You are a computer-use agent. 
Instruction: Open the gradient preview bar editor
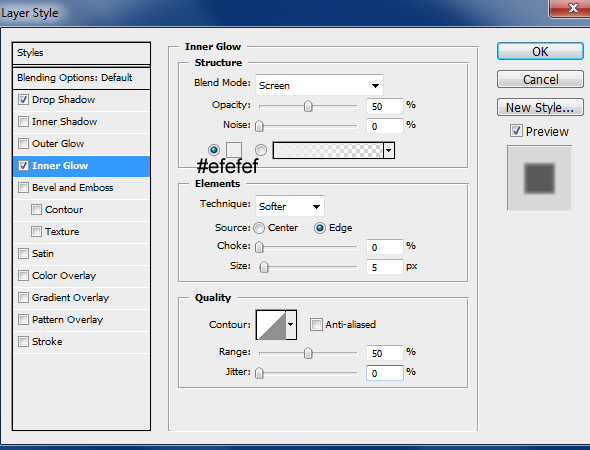[x=328, y=150]
